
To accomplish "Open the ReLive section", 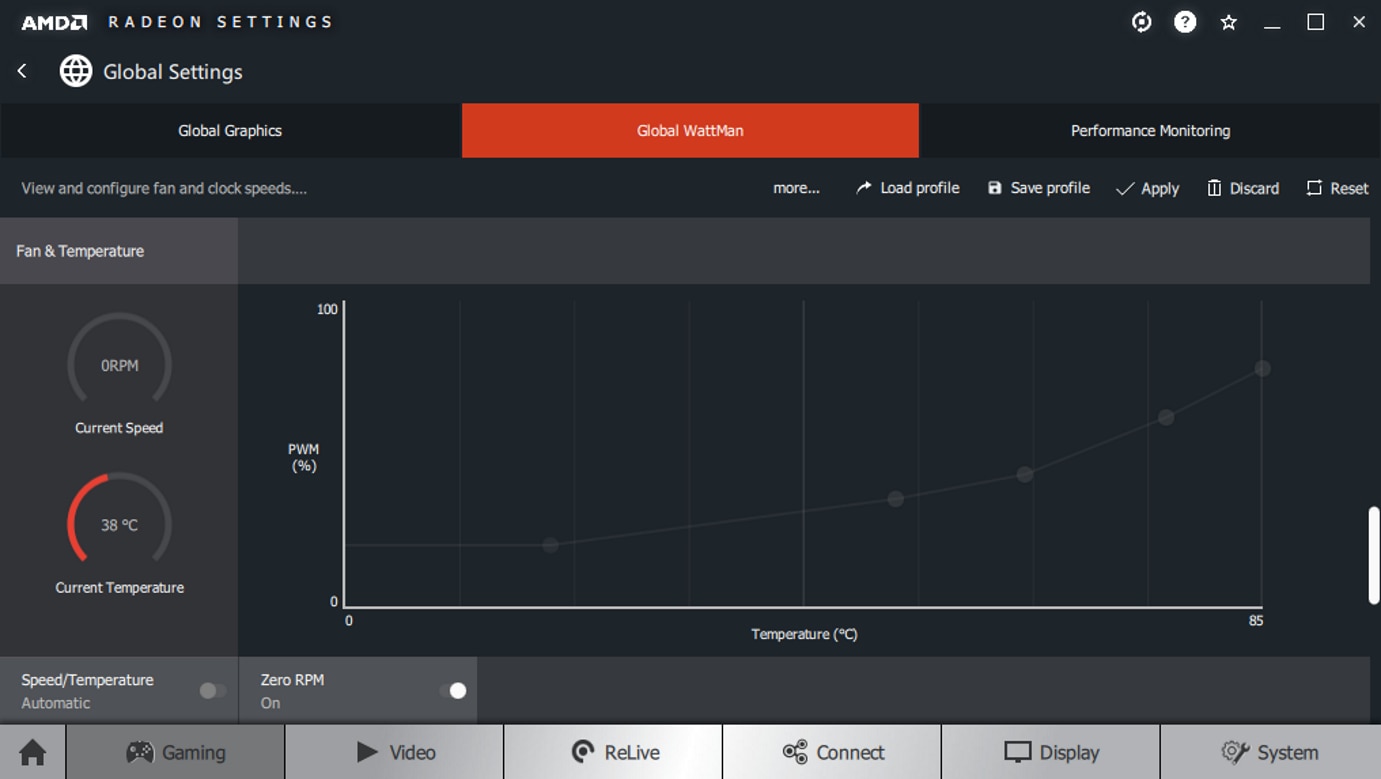I will click(613, 752).
